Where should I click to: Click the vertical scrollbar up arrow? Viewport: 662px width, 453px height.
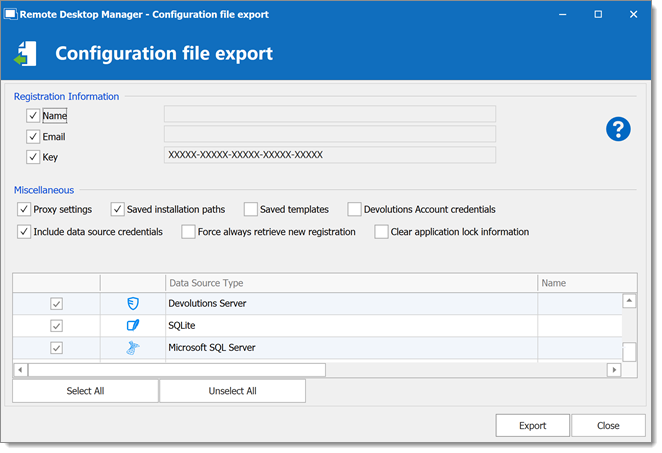[x=629, y=301]
